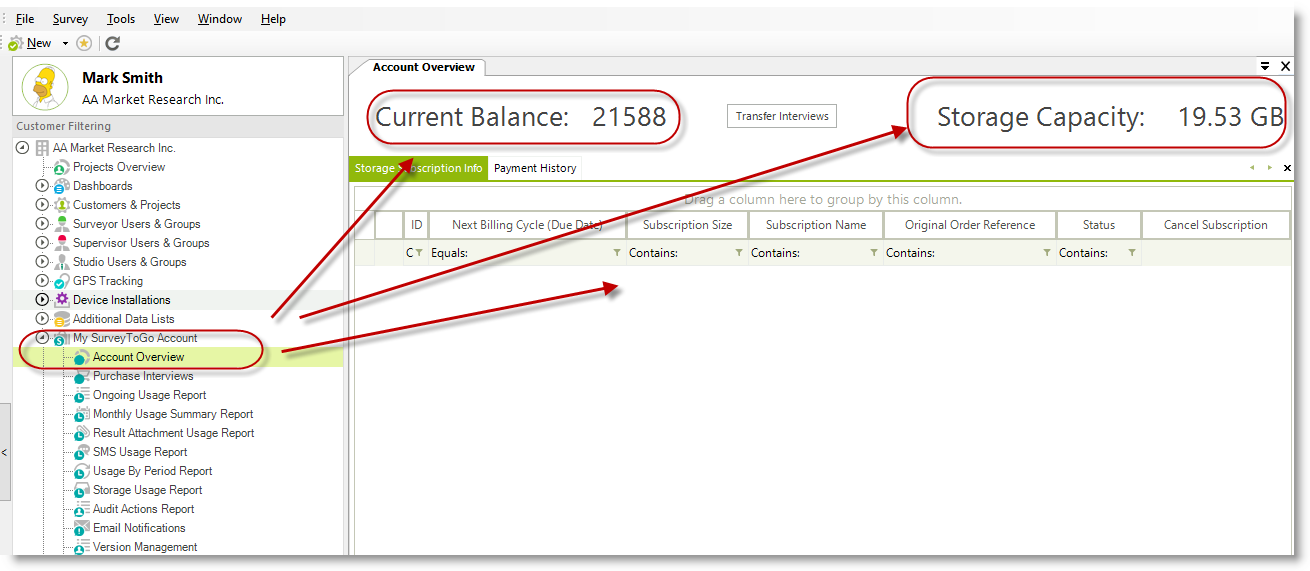Image resolution: width=1310 pixels, height=571 pixels.
Task: Switch to the Payment History tab
Action: 535,168
